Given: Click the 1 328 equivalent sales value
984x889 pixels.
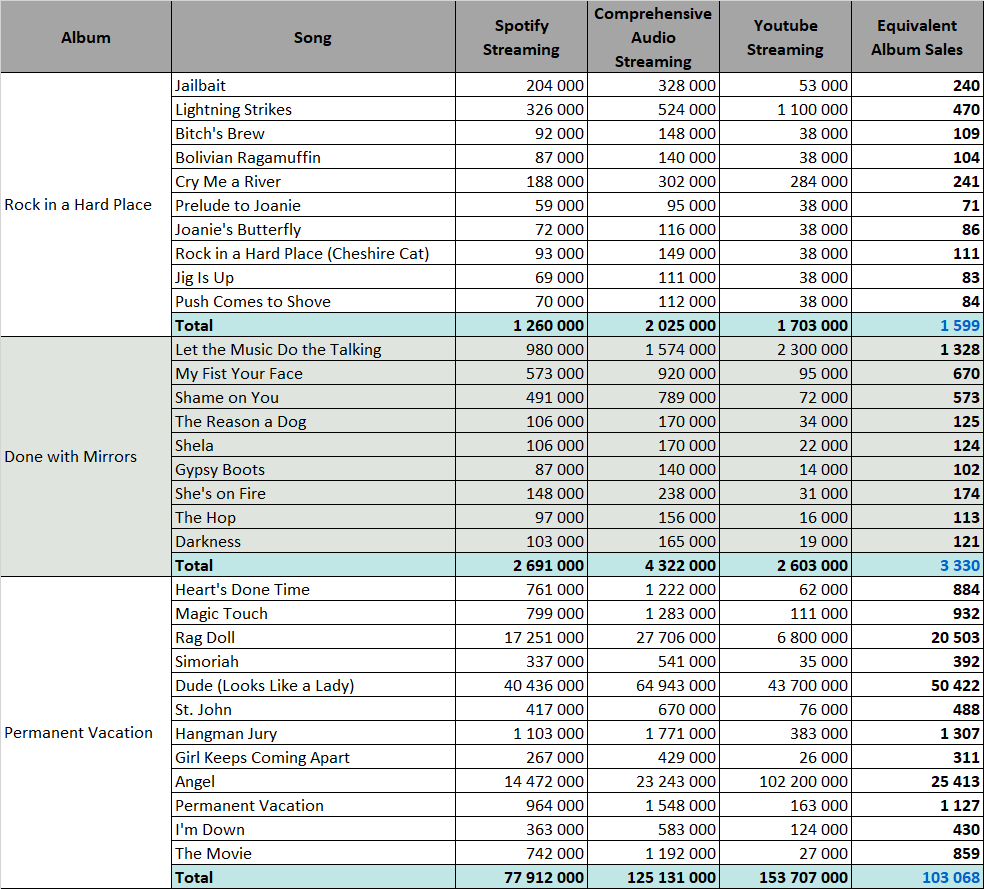Looking at the screenshot, I should (917, 349).
